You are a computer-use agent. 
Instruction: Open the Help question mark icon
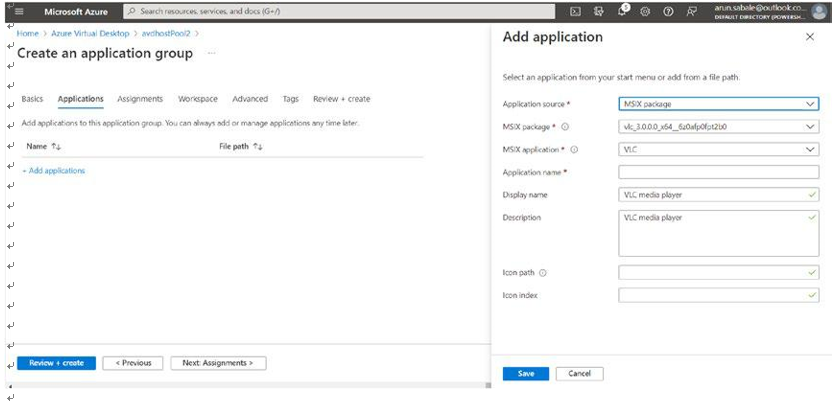[x=668, y=12]
